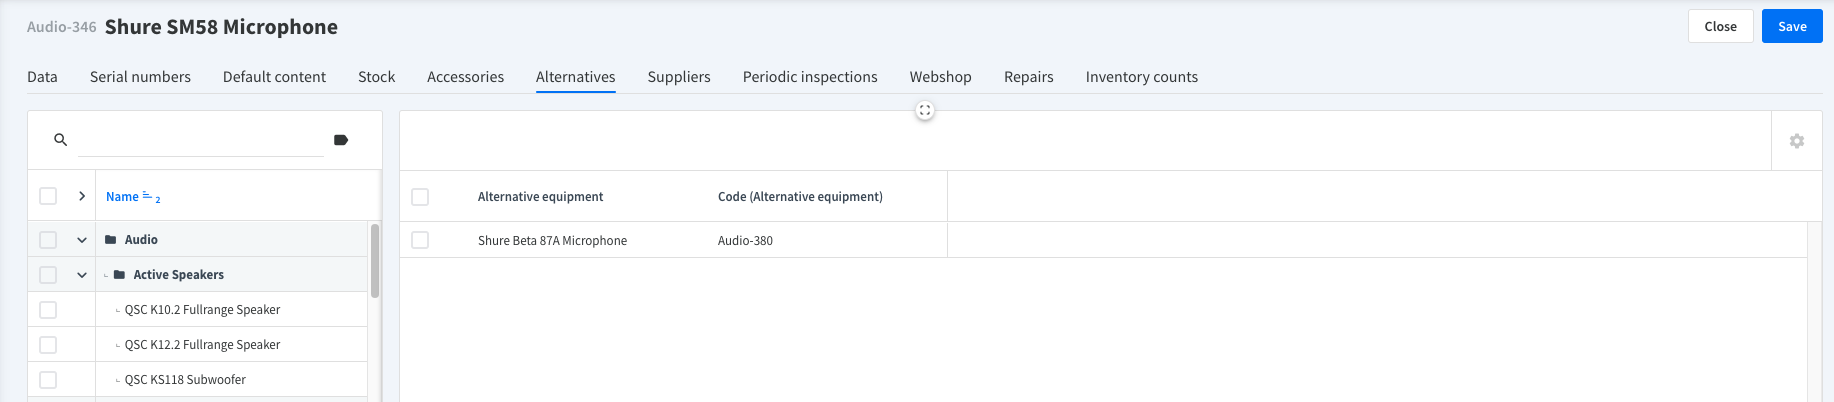
Task: Click the equipment tree scrollbar
Action: (x=375, y=261)
